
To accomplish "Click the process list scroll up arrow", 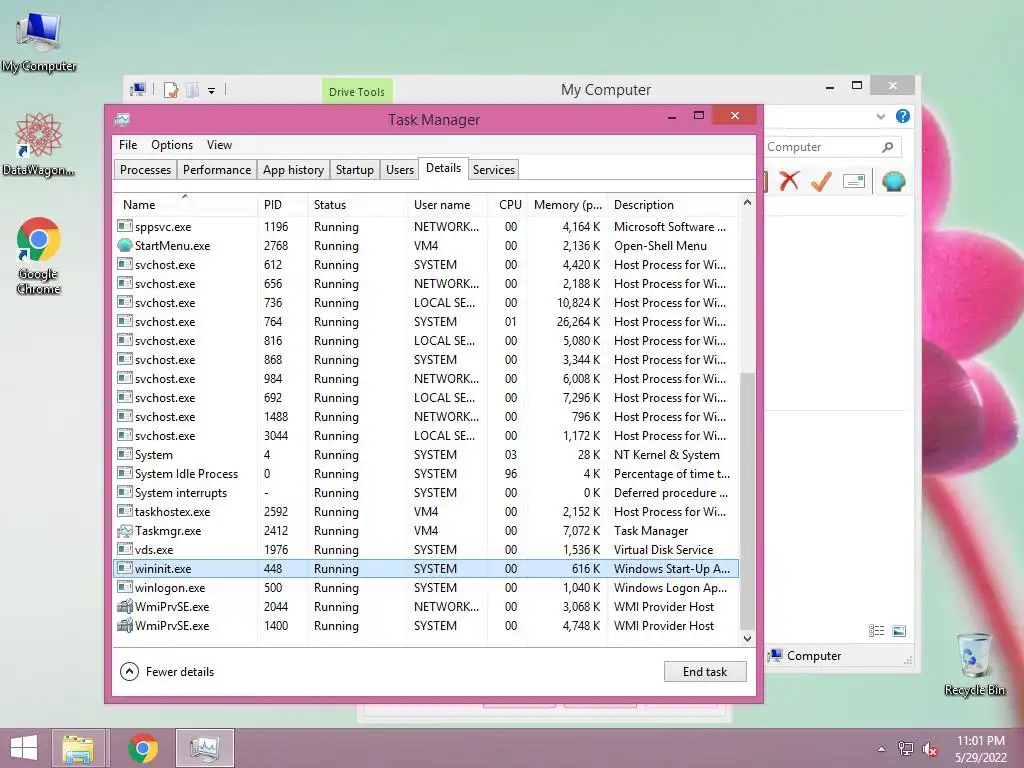I will [x=747, y=203].
